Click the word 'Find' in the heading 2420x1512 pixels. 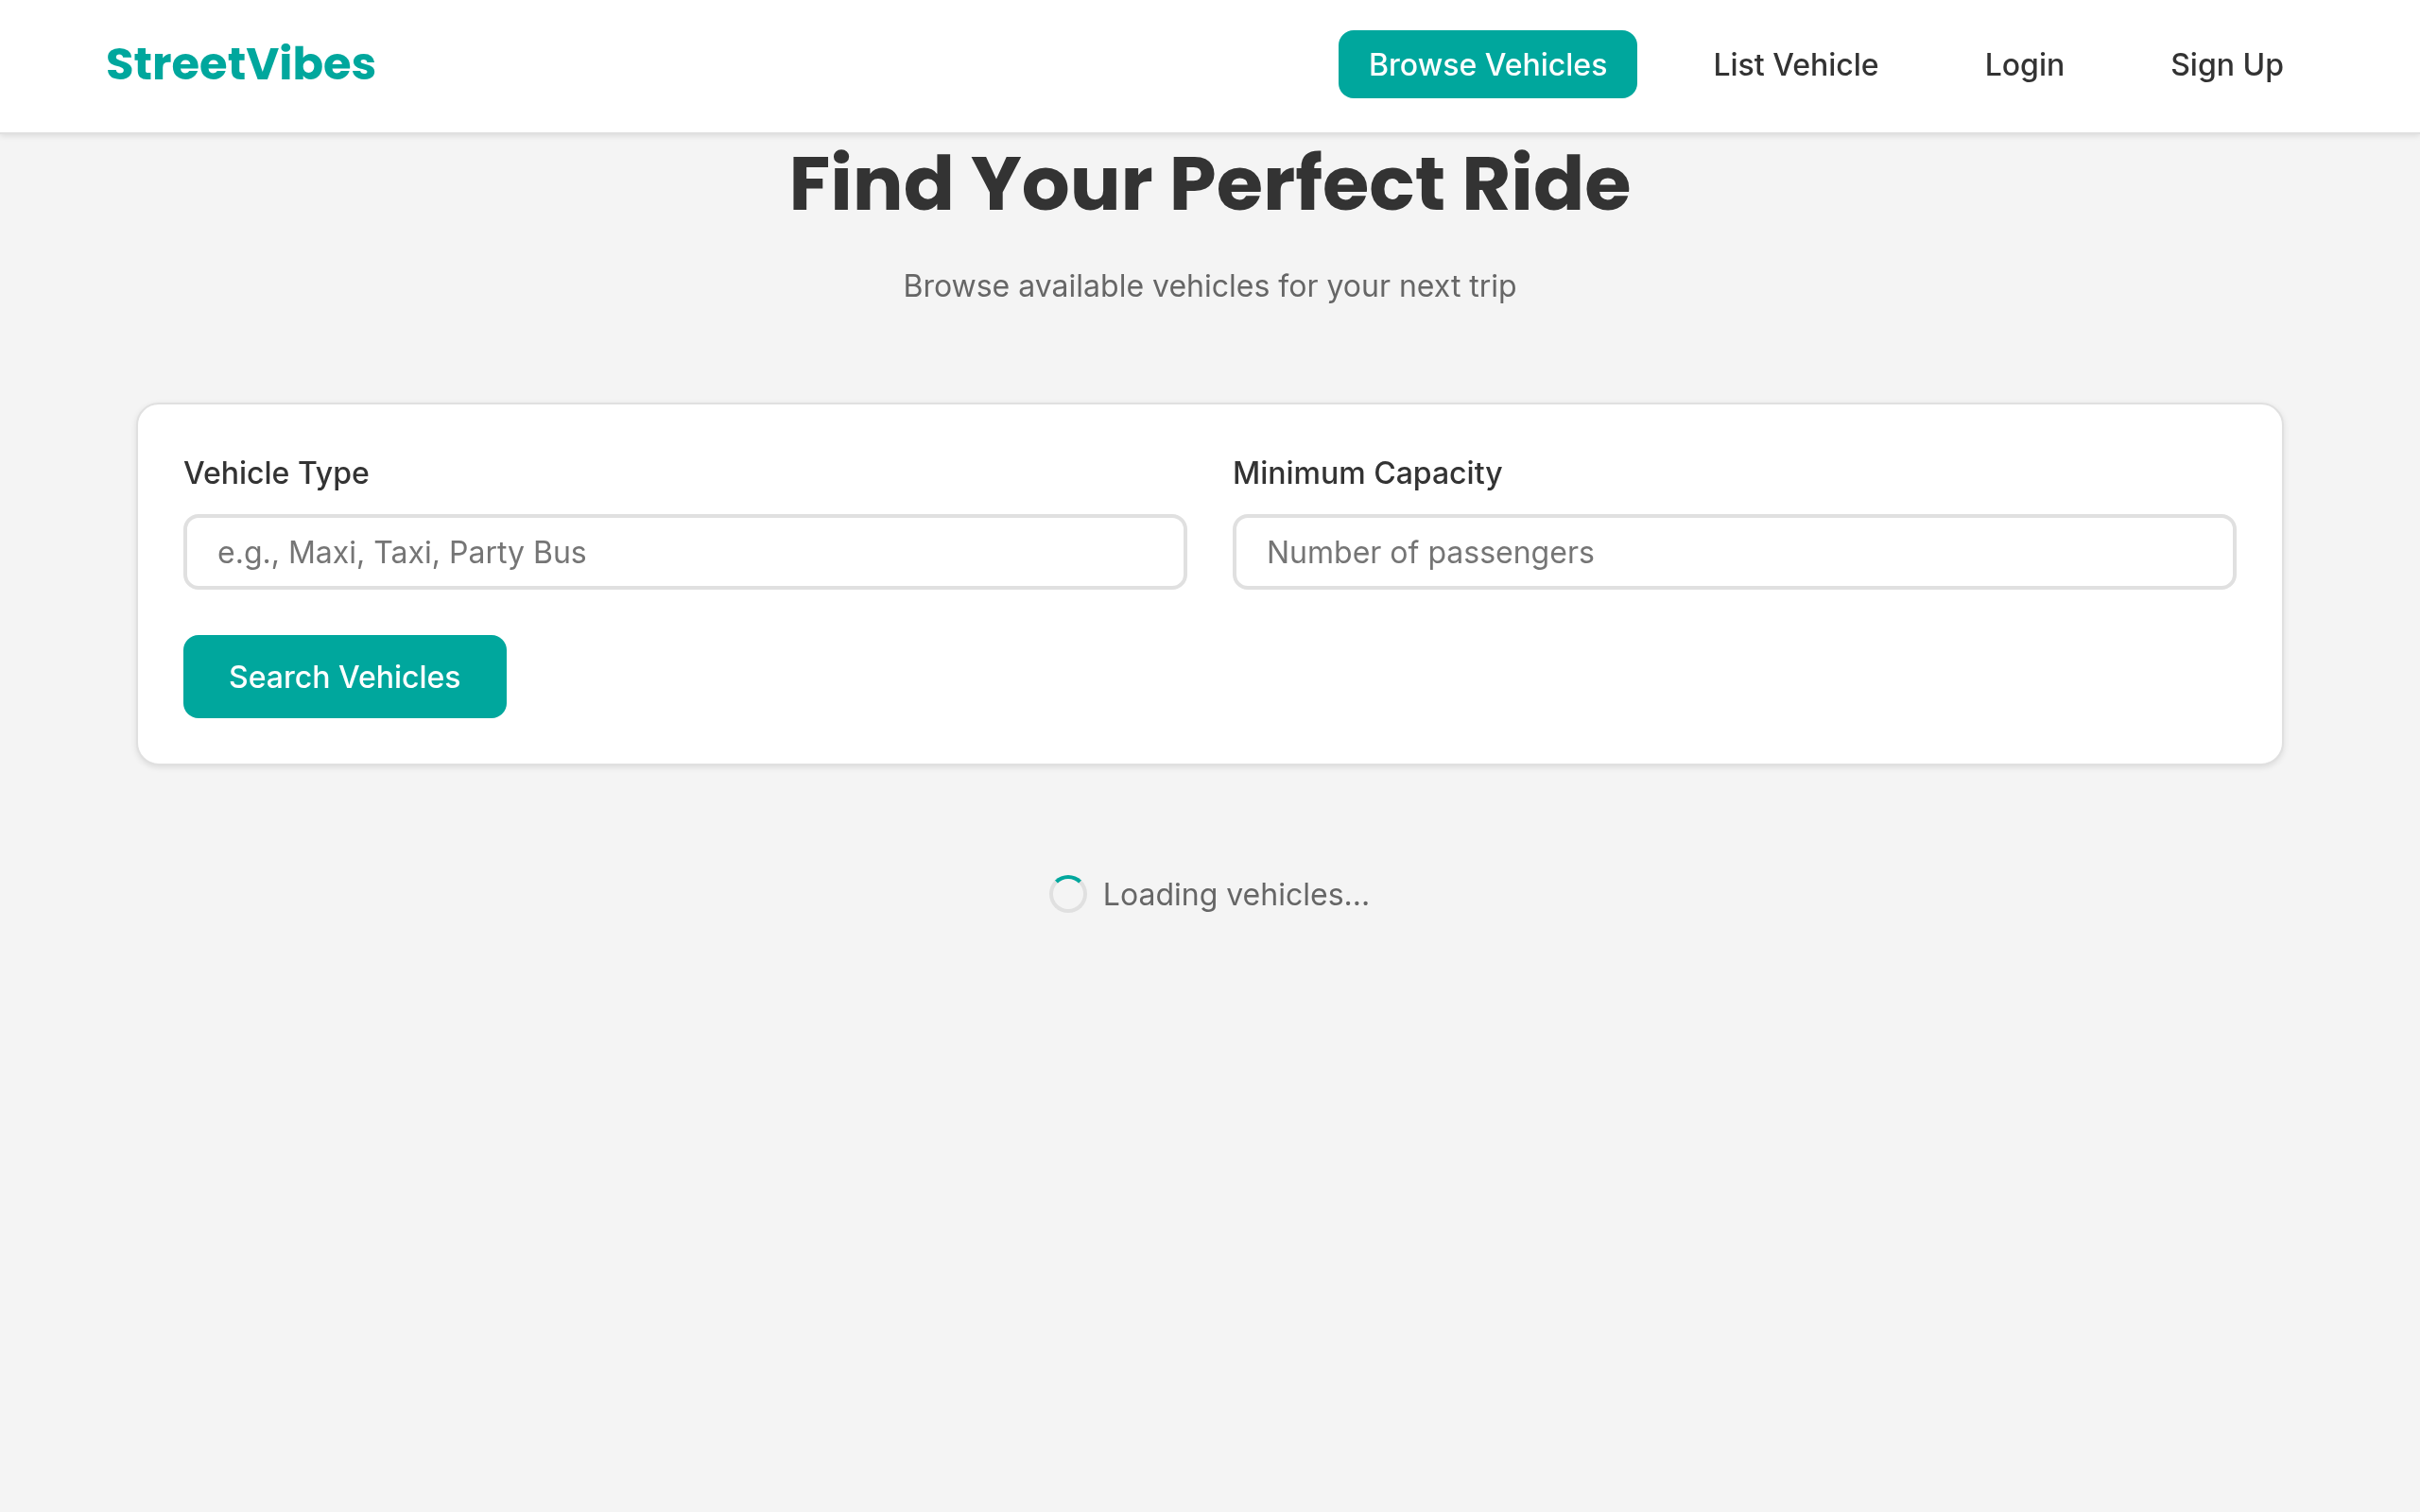tap(870, 185)
